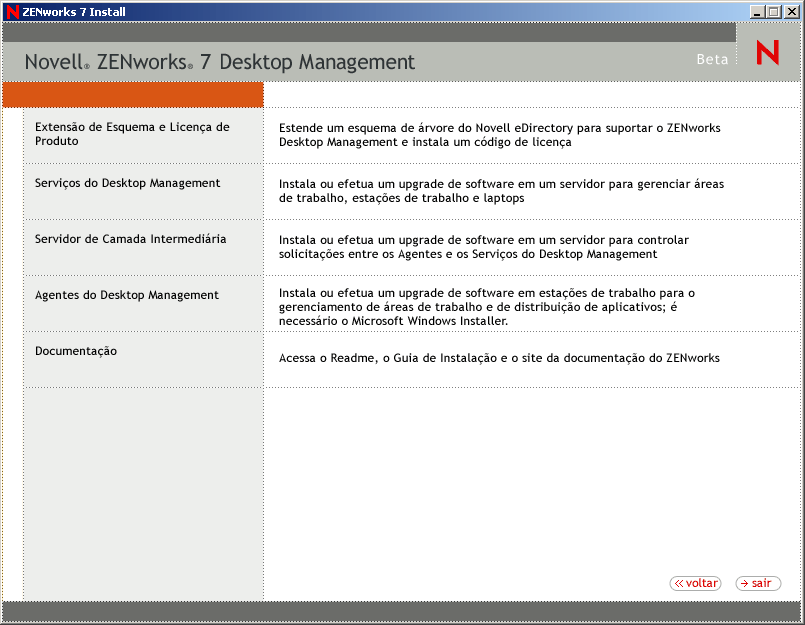
Task: Click the sair button to exit
Action: (x=758, y=583)
